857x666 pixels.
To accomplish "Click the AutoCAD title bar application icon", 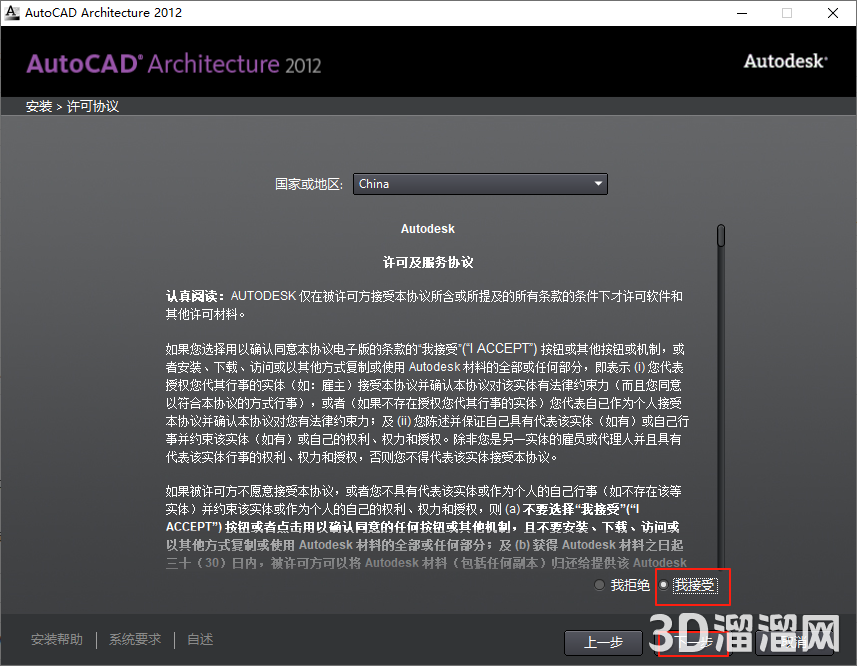I will tap(12, 13).
